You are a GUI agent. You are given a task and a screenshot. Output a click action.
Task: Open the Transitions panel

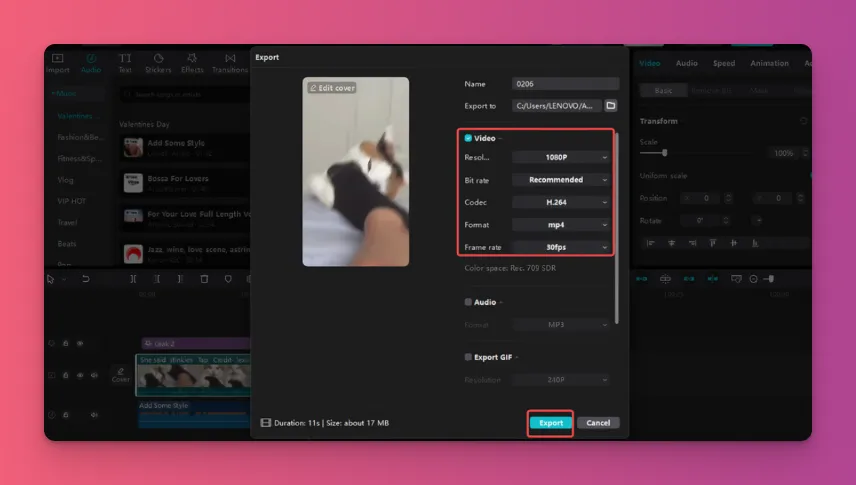click(230, 63)
